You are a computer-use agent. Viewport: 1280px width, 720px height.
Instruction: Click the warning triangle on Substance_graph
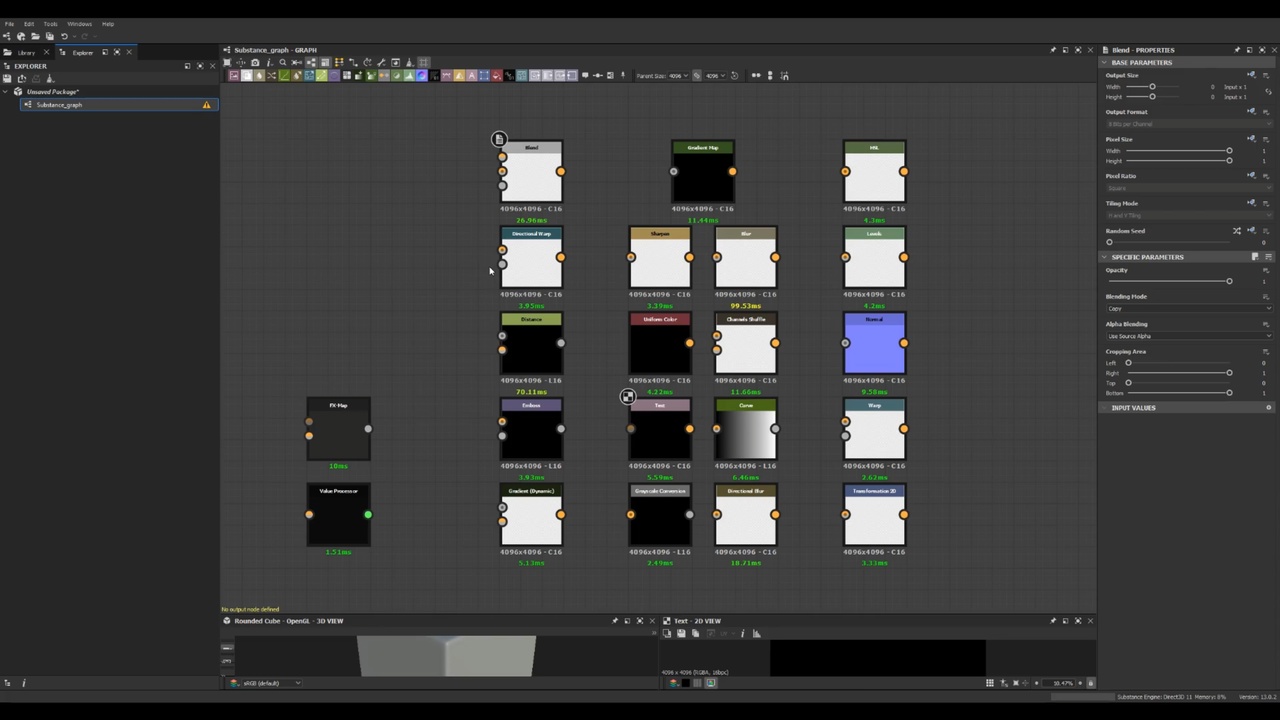(x=207, y=104)
